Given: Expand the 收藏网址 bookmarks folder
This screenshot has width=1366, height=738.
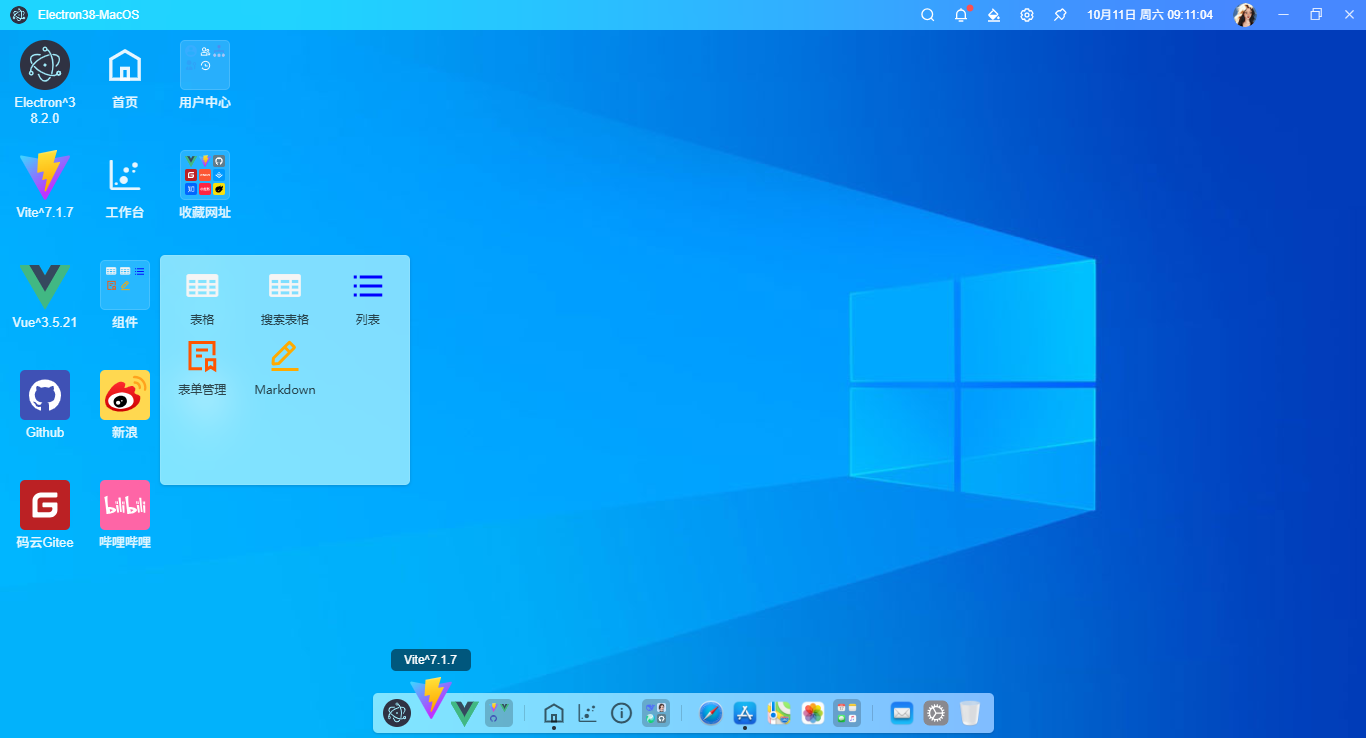Looking at the screenshot, I should (205, 175).
